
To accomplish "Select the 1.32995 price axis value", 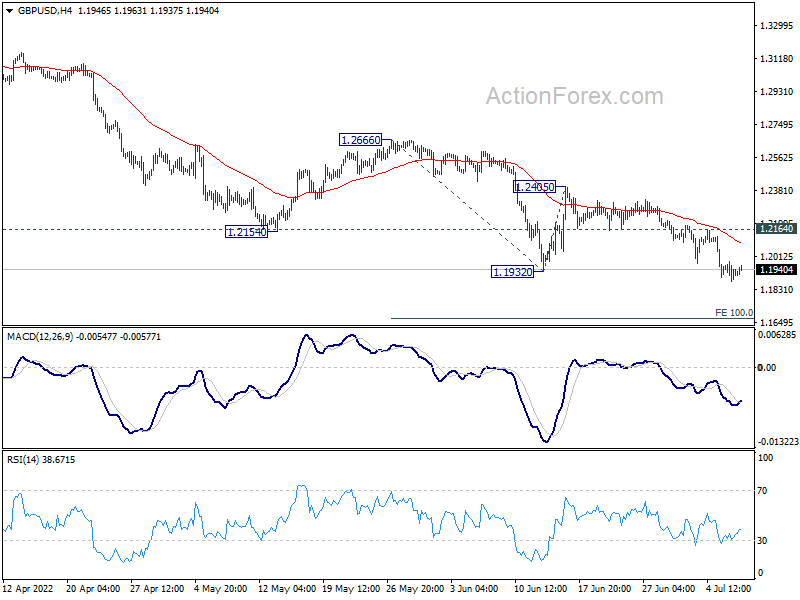I will point(777,26).
